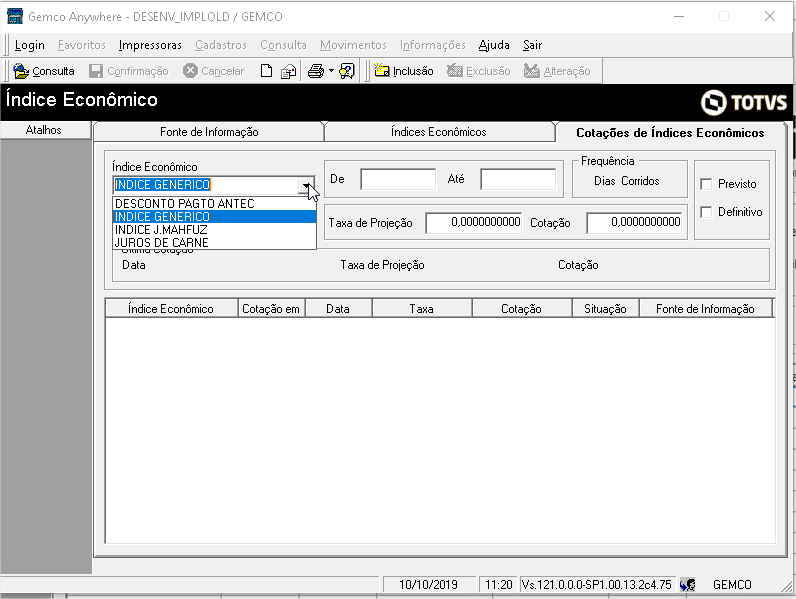
Task: Click the help question mark icon
Action: pyautogui.click(x=347, y=71)
